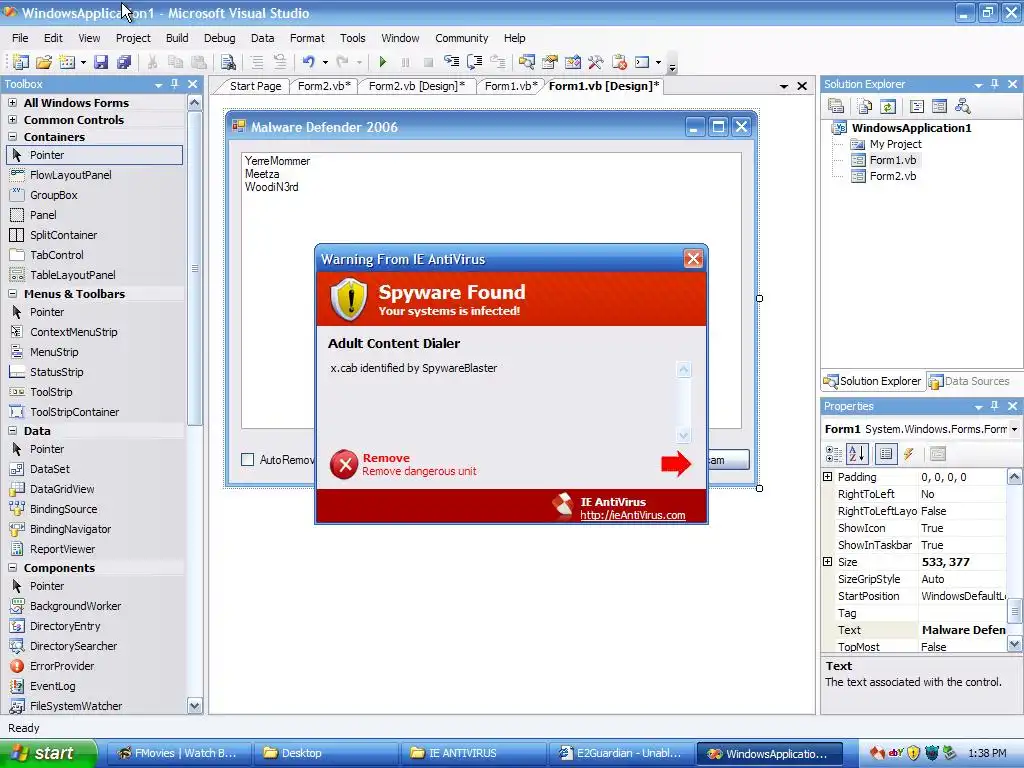
Task: Pin the Toolbox panel with auto-hide pushpin
Action: coord(174,84)
